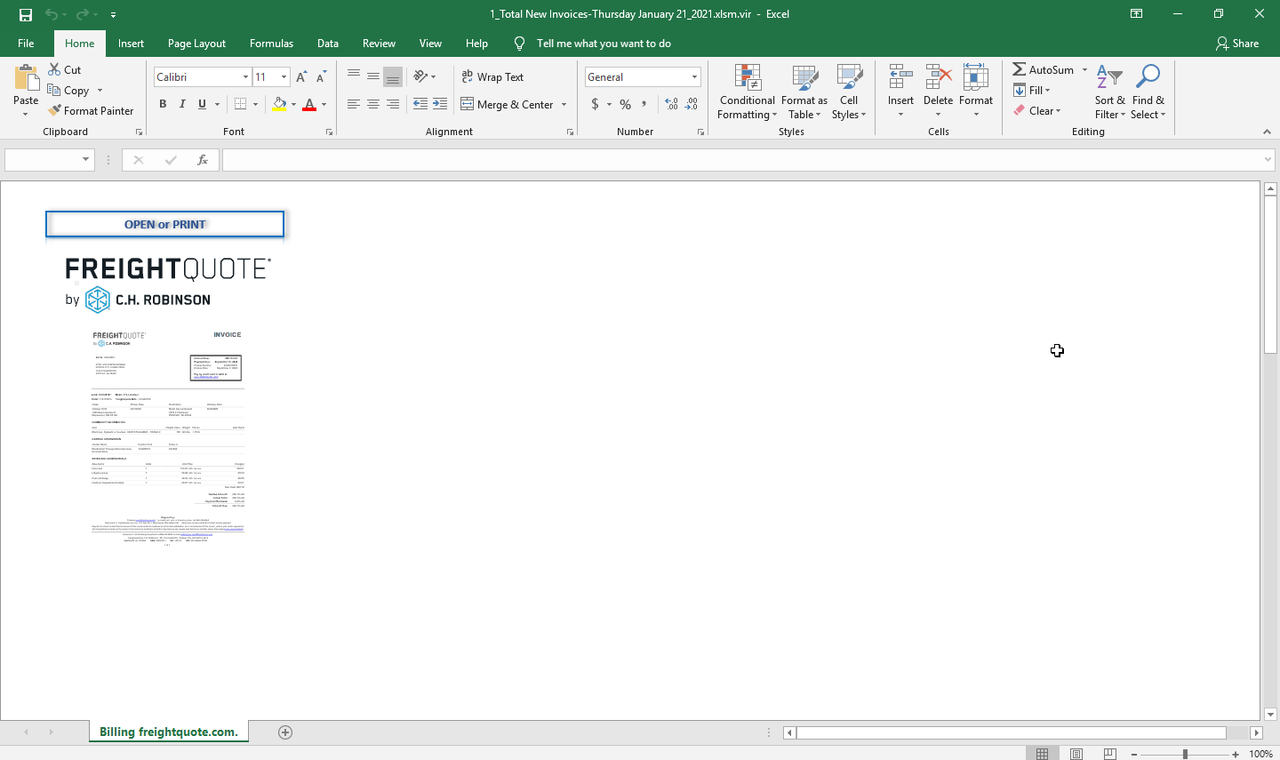1280x760 pixels.
Task: Click the Paste clipboard icon
Action: pyautogui.click(x=26, y=78)
